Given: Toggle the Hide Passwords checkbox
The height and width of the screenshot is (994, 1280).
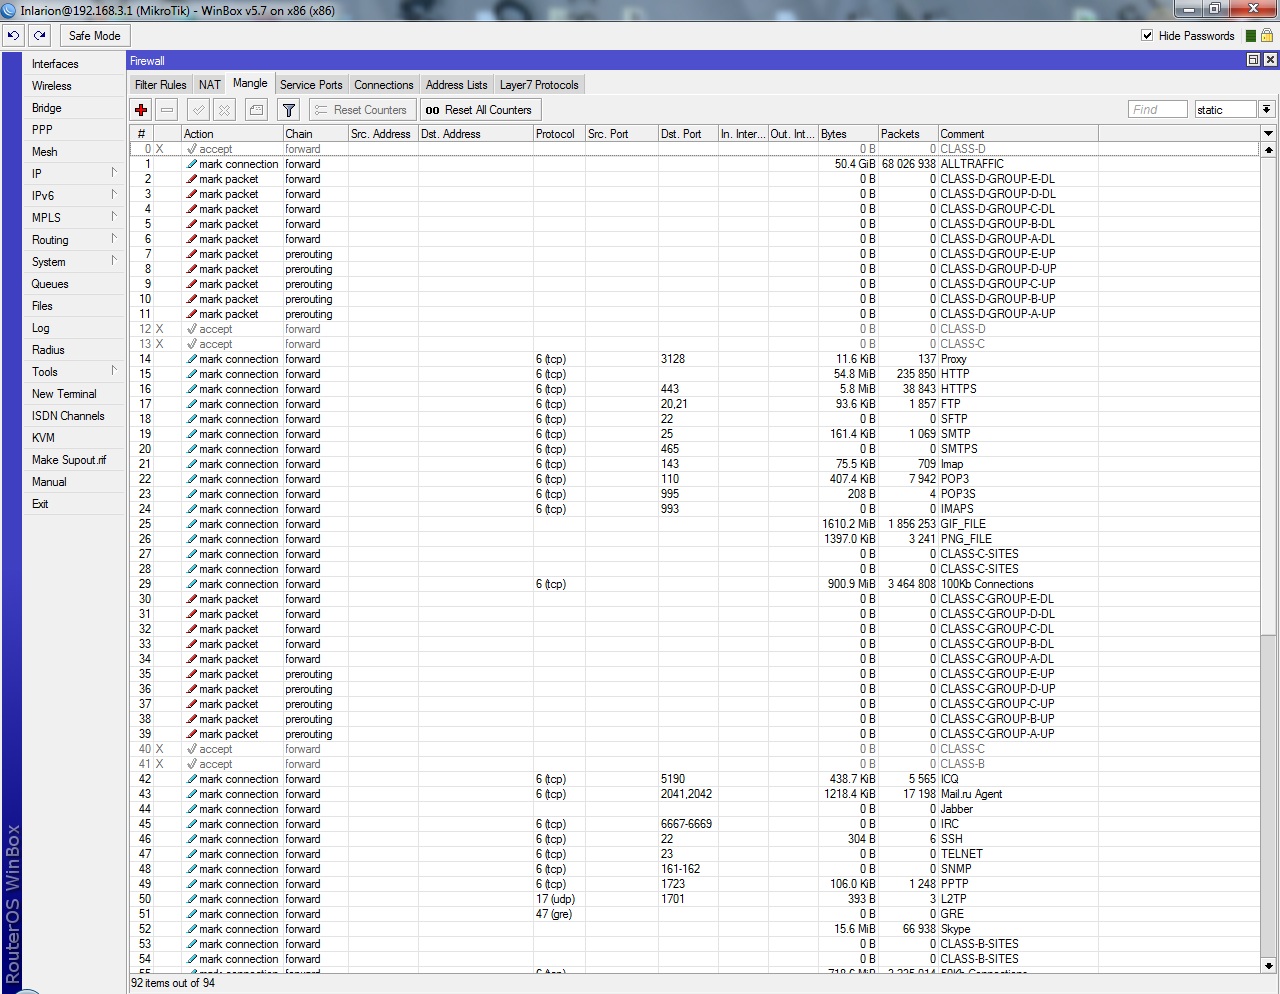Looking at the screenshot, I should click(1147, 36).
